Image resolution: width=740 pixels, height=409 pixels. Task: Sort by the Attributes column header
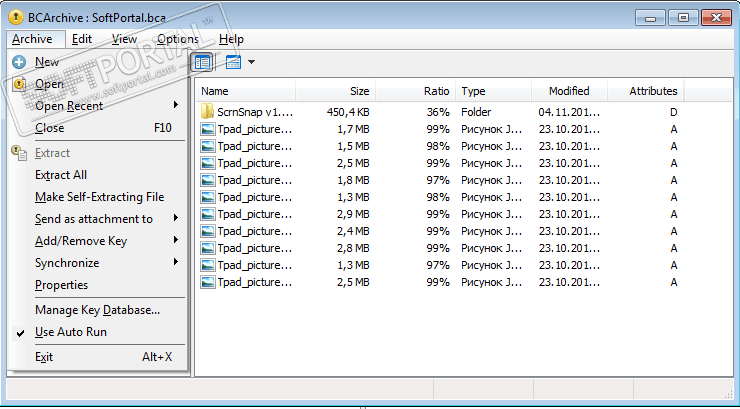coord(646,91)
